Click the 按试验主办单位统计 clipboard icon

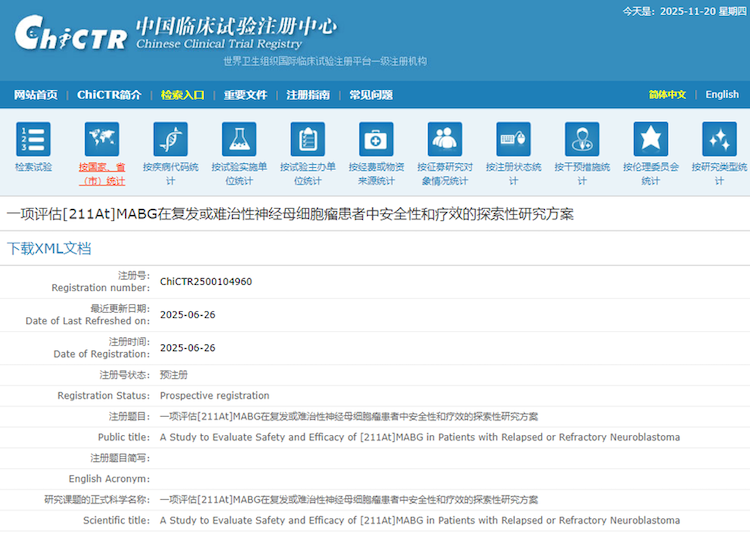tap(307, 140)
